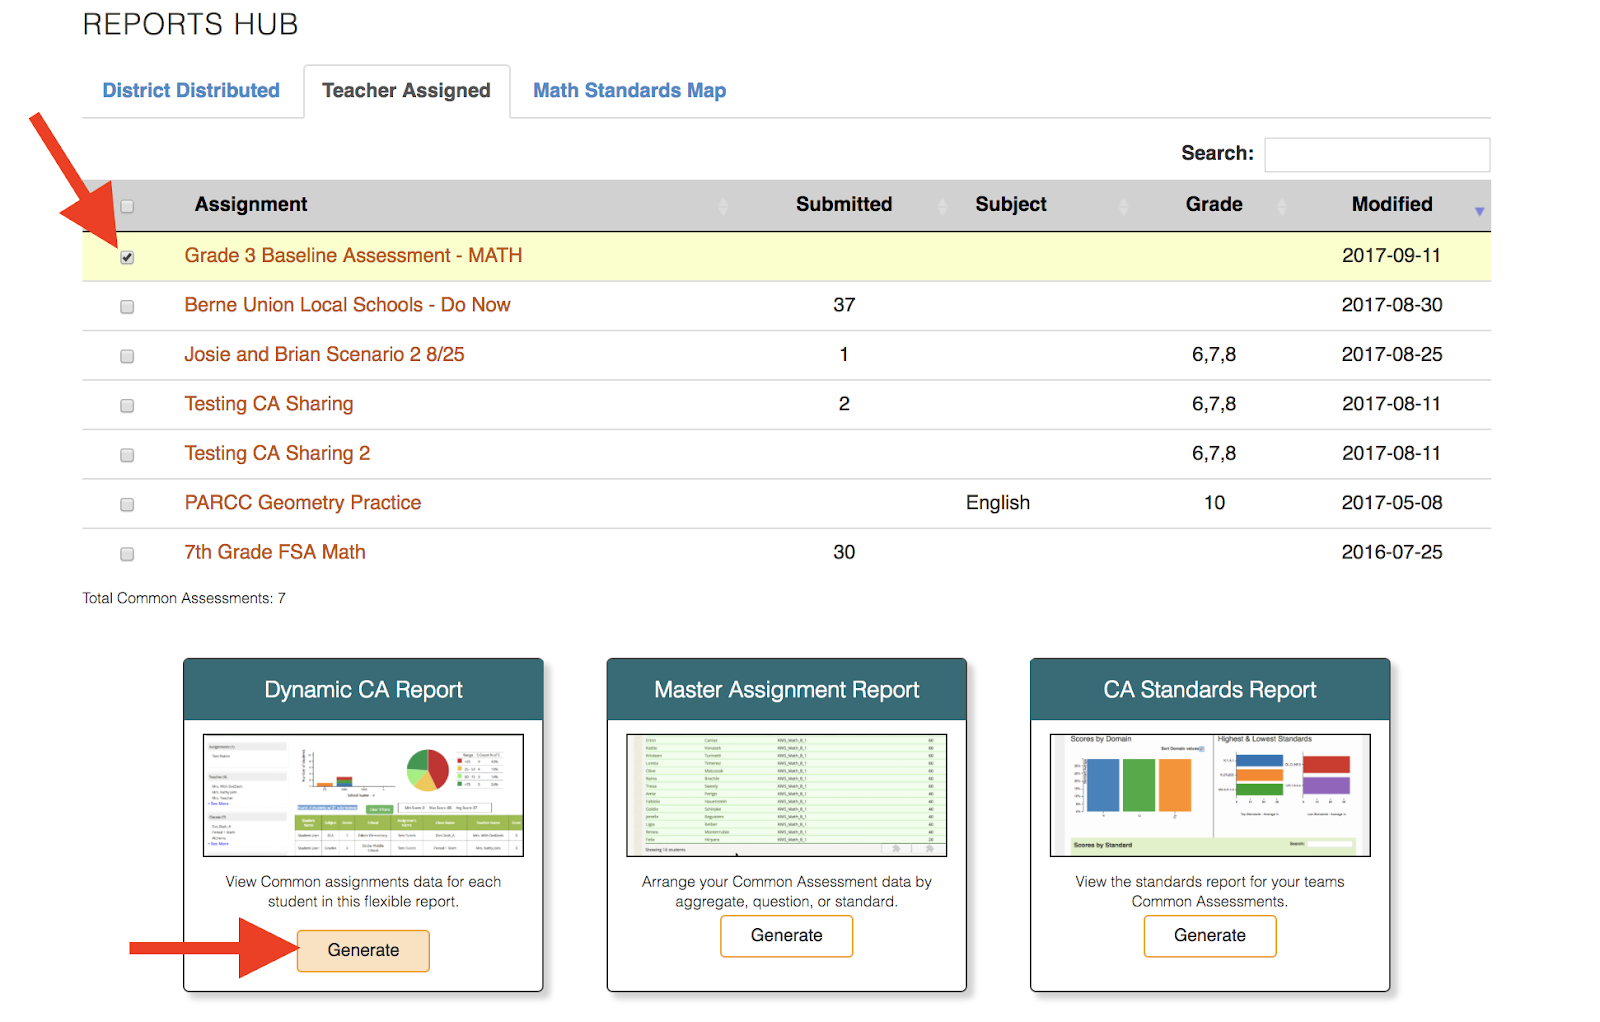Click the REPORTS HUB page heading

click(190, 24)
